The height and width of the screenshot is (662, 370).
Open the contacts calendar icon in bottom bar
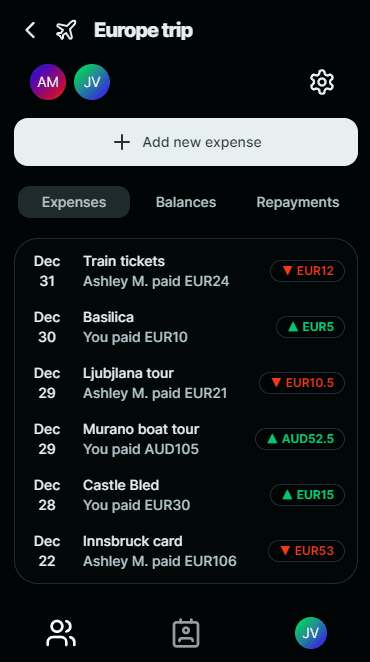click(x=186, y=633)
